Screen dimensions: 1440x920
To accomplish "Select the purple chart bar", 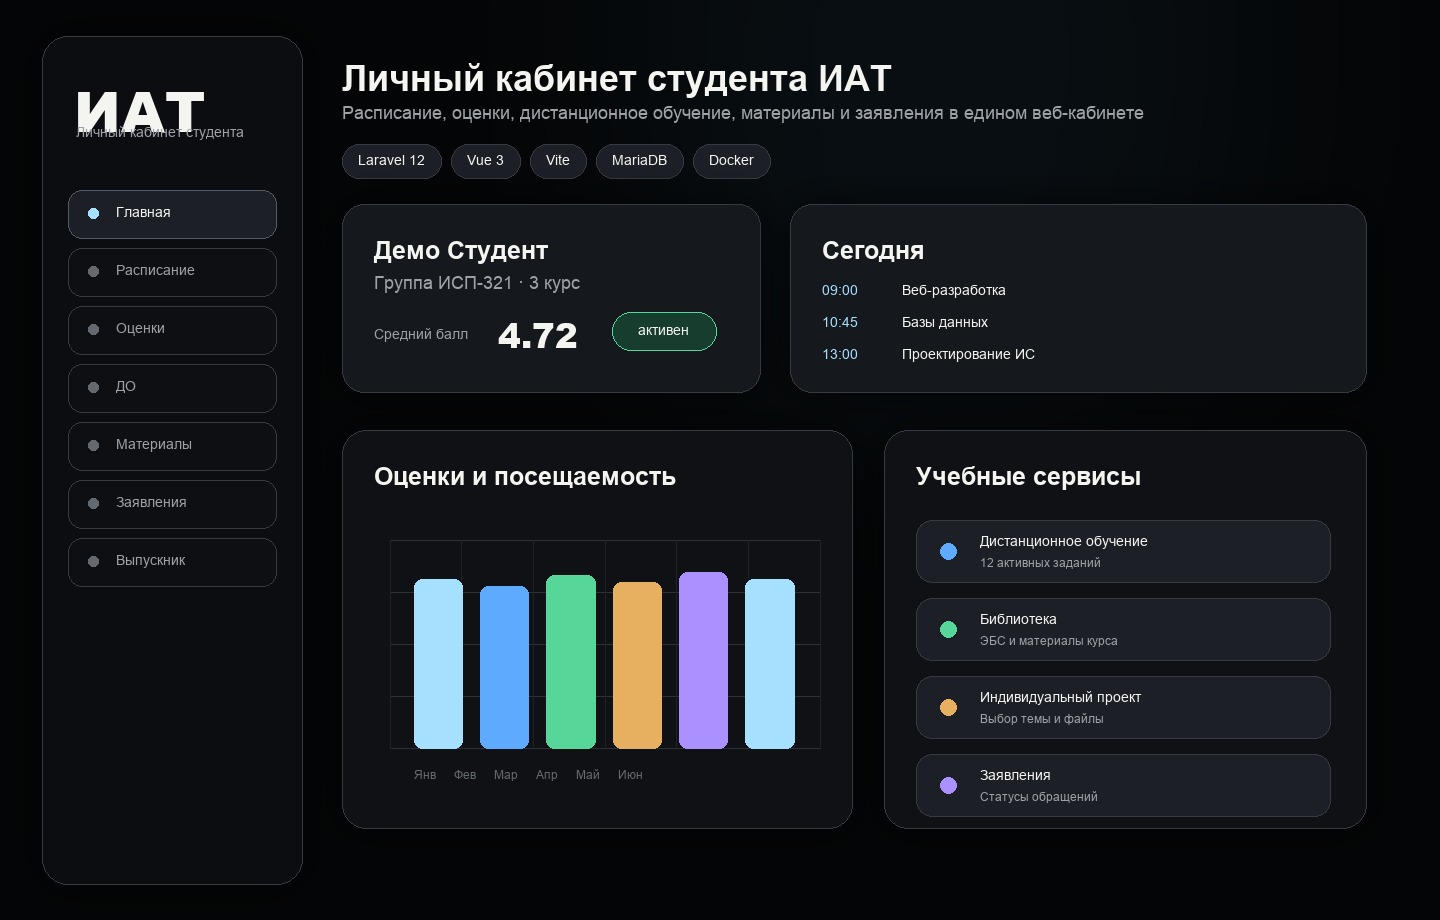I will tap(703, 660).
